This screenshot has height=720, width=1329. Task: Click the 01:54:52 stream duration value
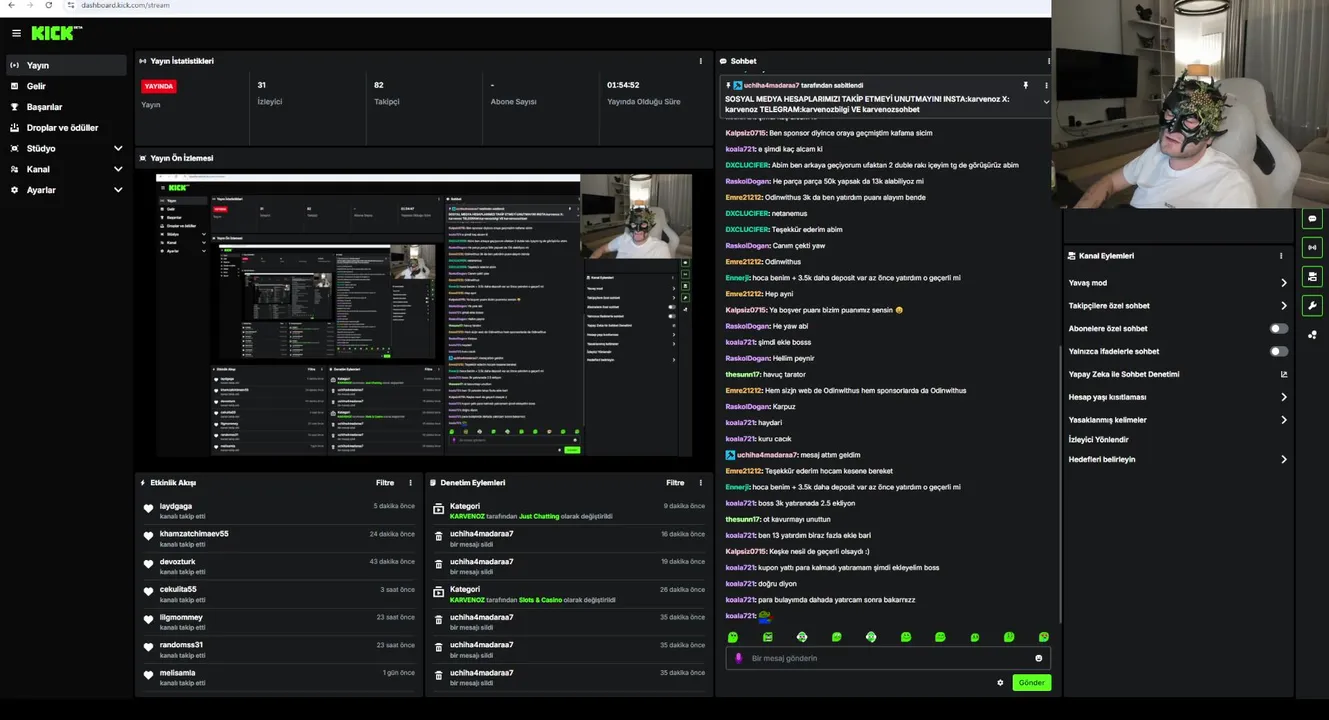623,85
